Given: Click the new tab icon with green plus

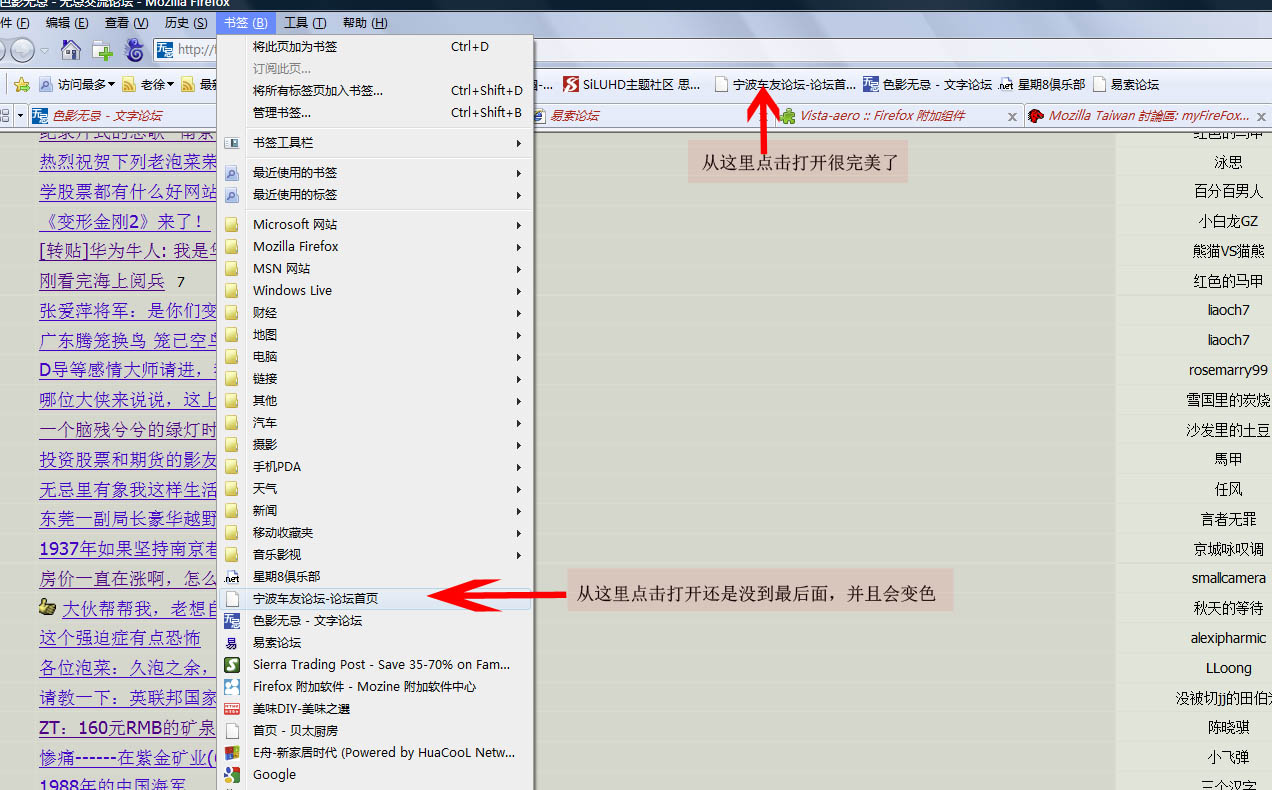Looking at the screenshot, I should coord(102,49).
